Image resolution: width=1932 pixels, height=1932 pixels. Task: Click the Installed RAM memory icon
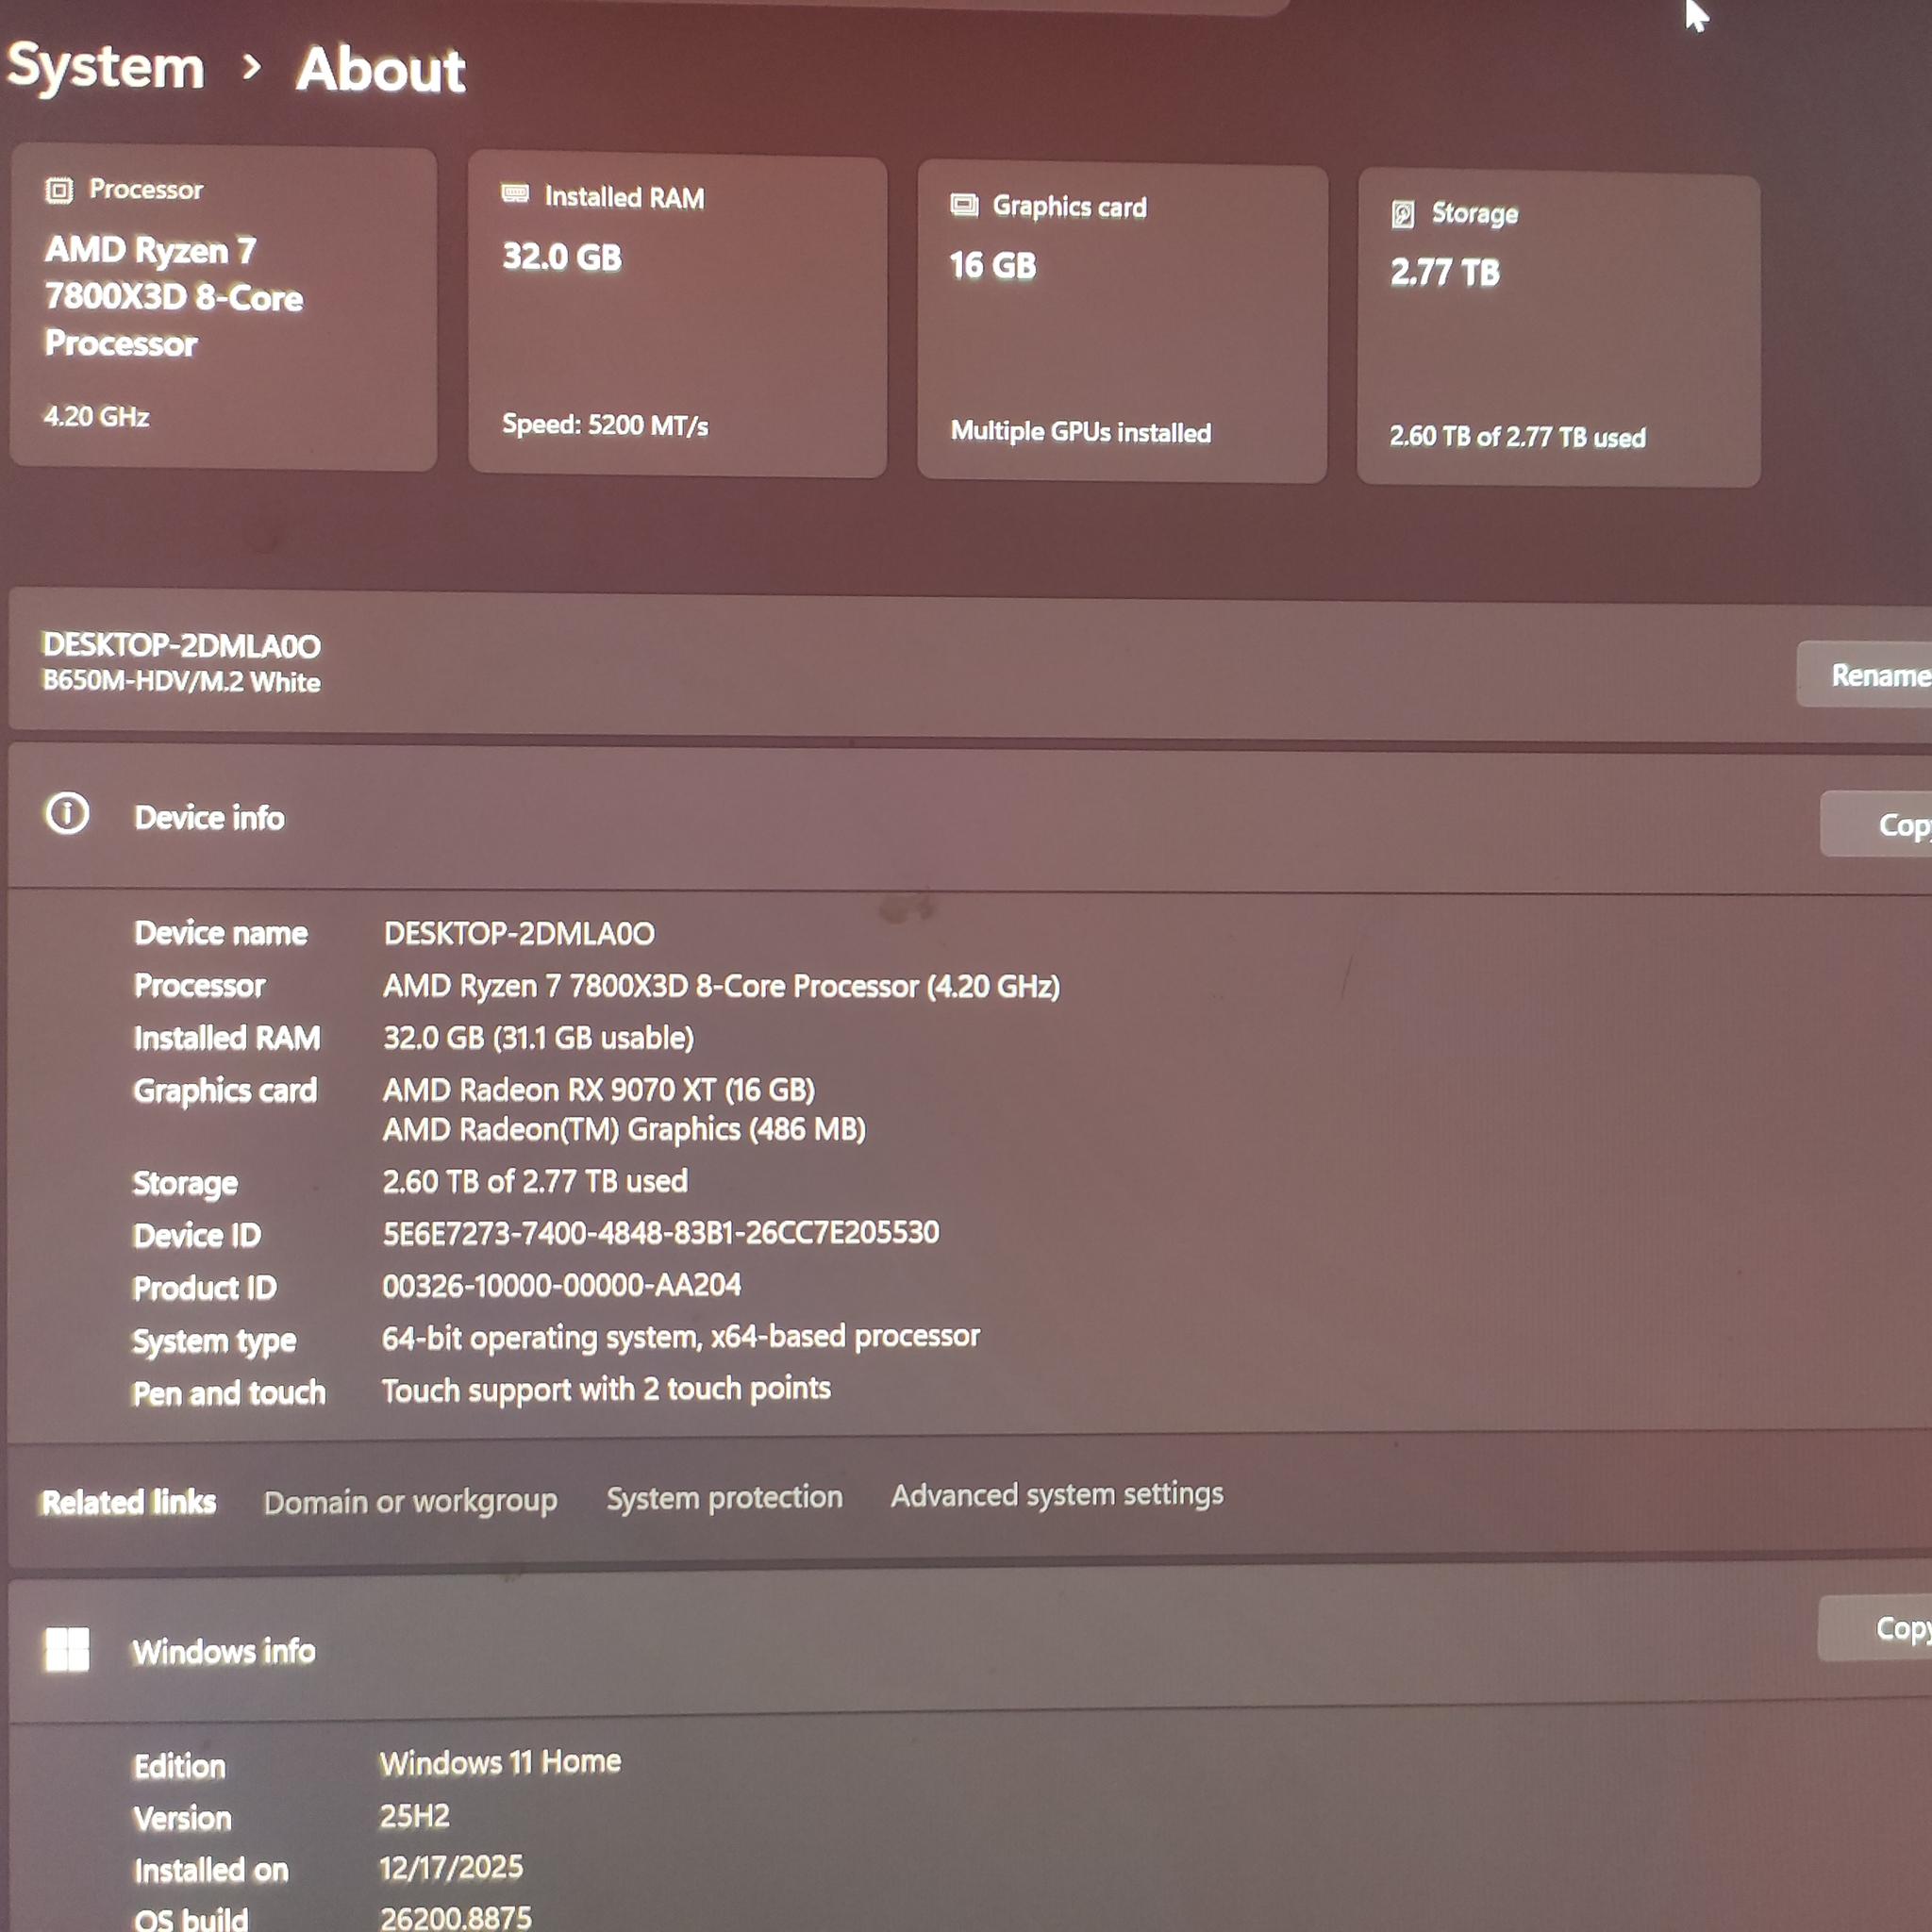pos(515,193)
